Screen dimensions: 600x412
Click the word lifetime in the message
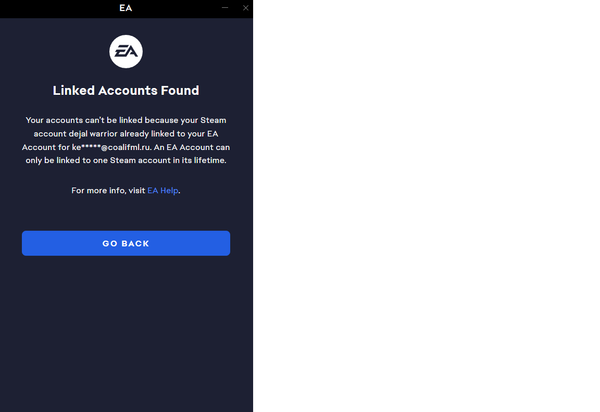pos(209,160)
